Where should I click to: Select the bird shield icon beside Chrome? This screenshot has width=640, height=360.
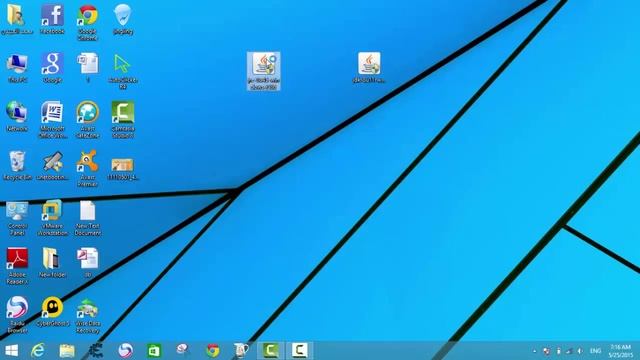(x=123, y=19)
